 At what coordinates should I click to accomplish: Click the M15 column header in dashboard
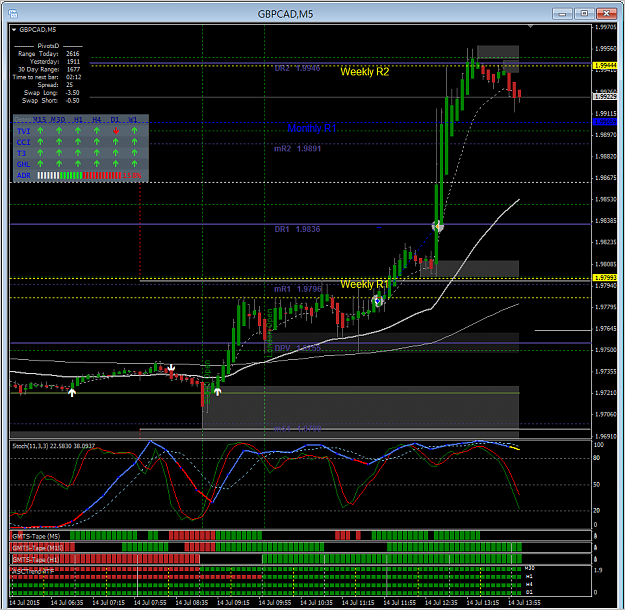point(40,120)
